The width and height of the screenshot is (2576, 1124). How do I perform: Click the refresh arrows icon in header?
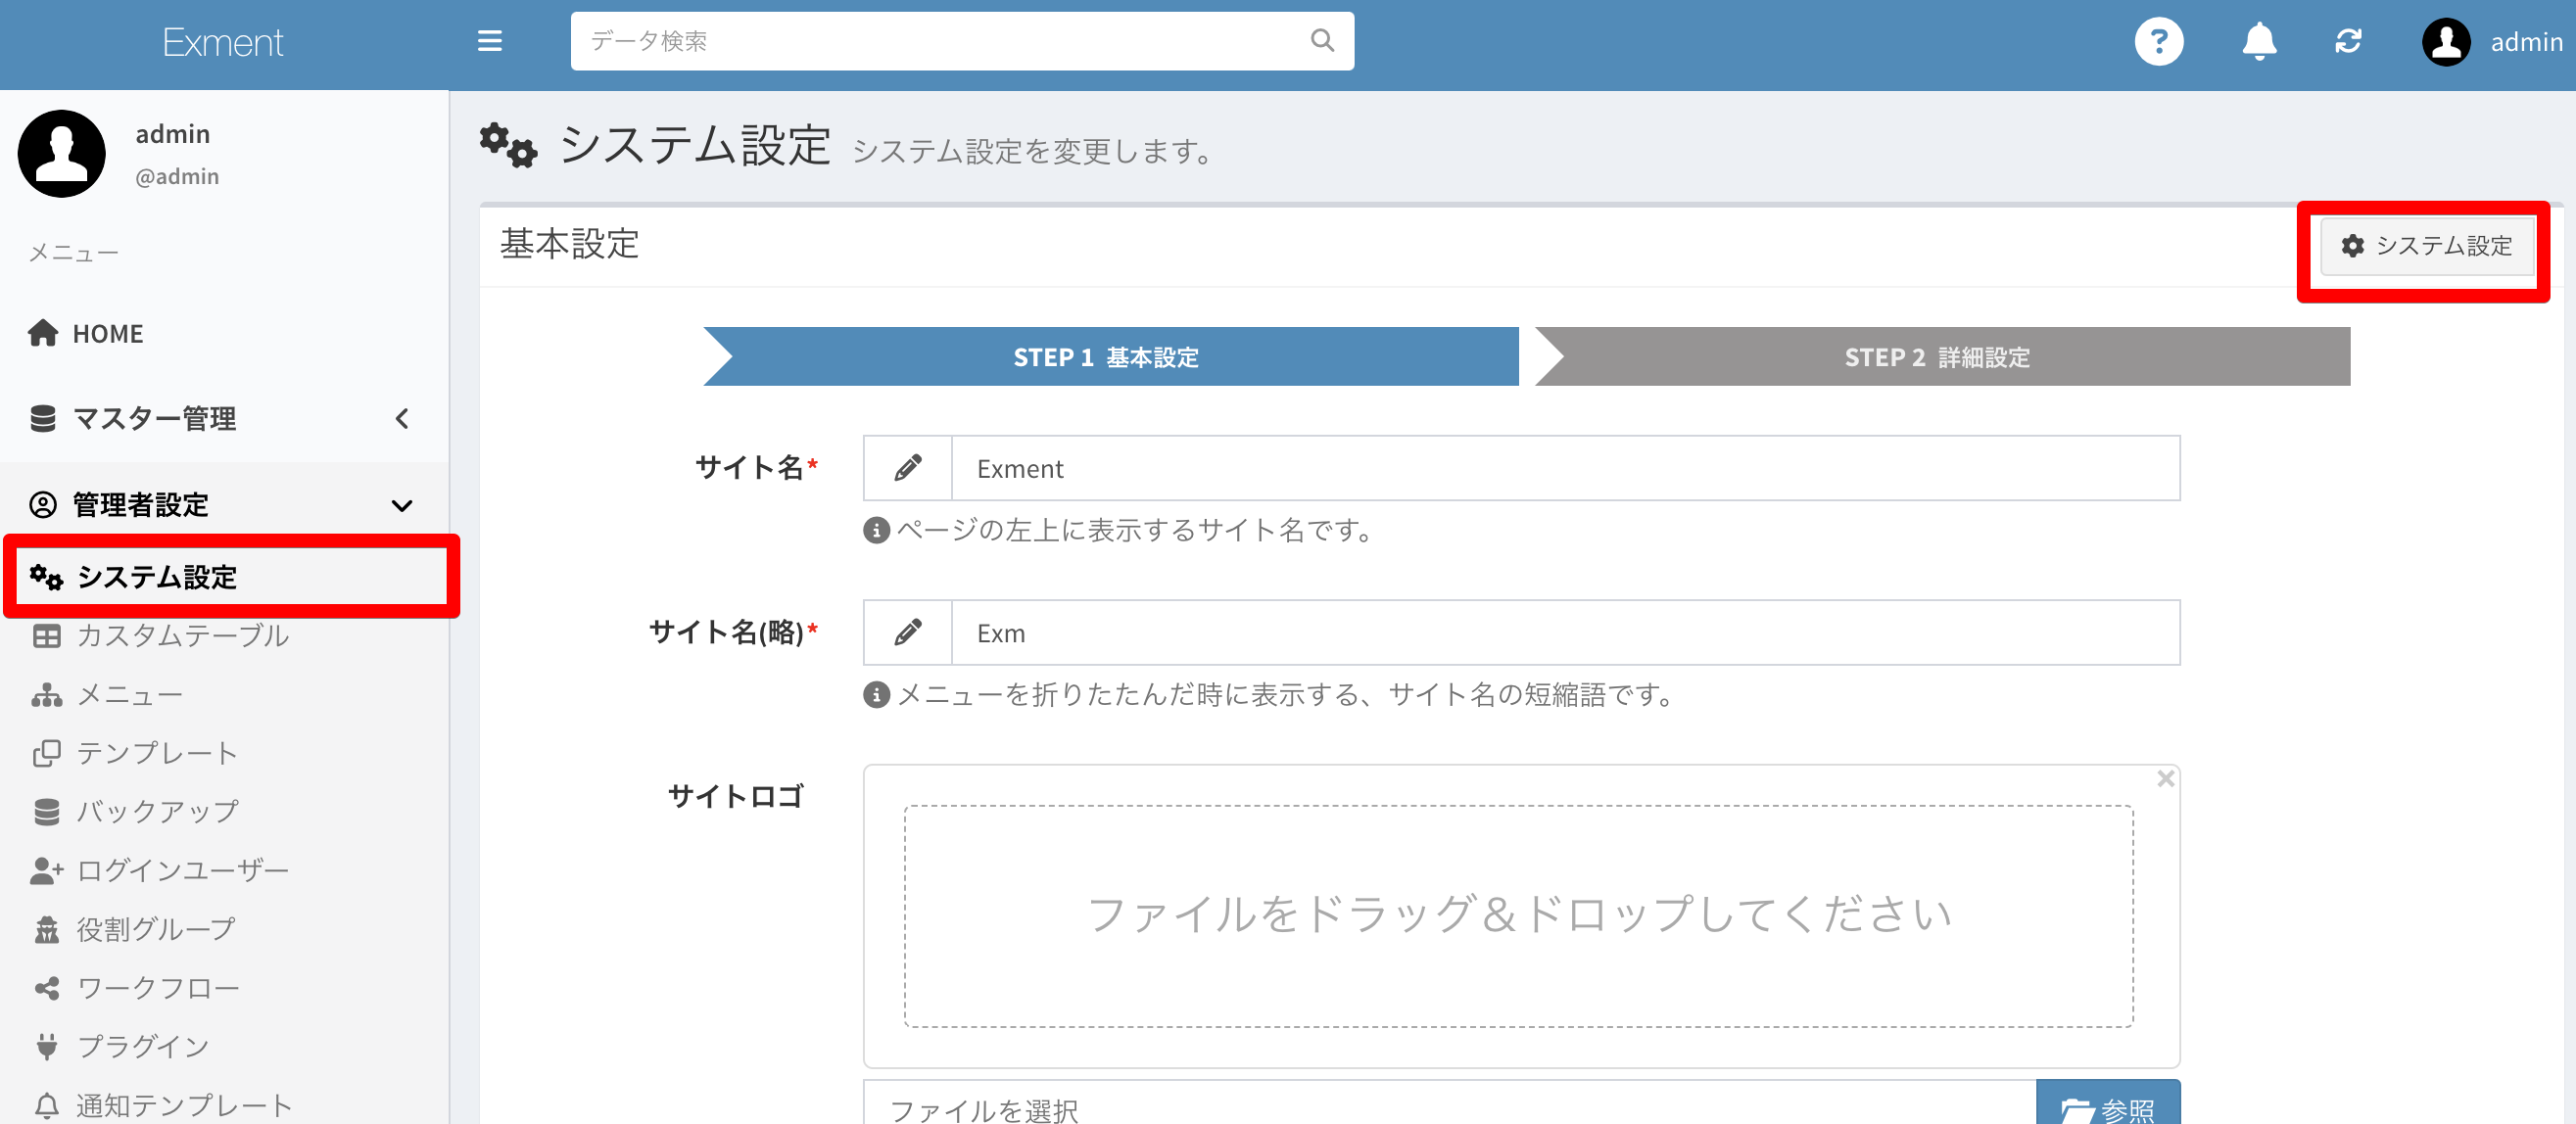(2347, 42)
